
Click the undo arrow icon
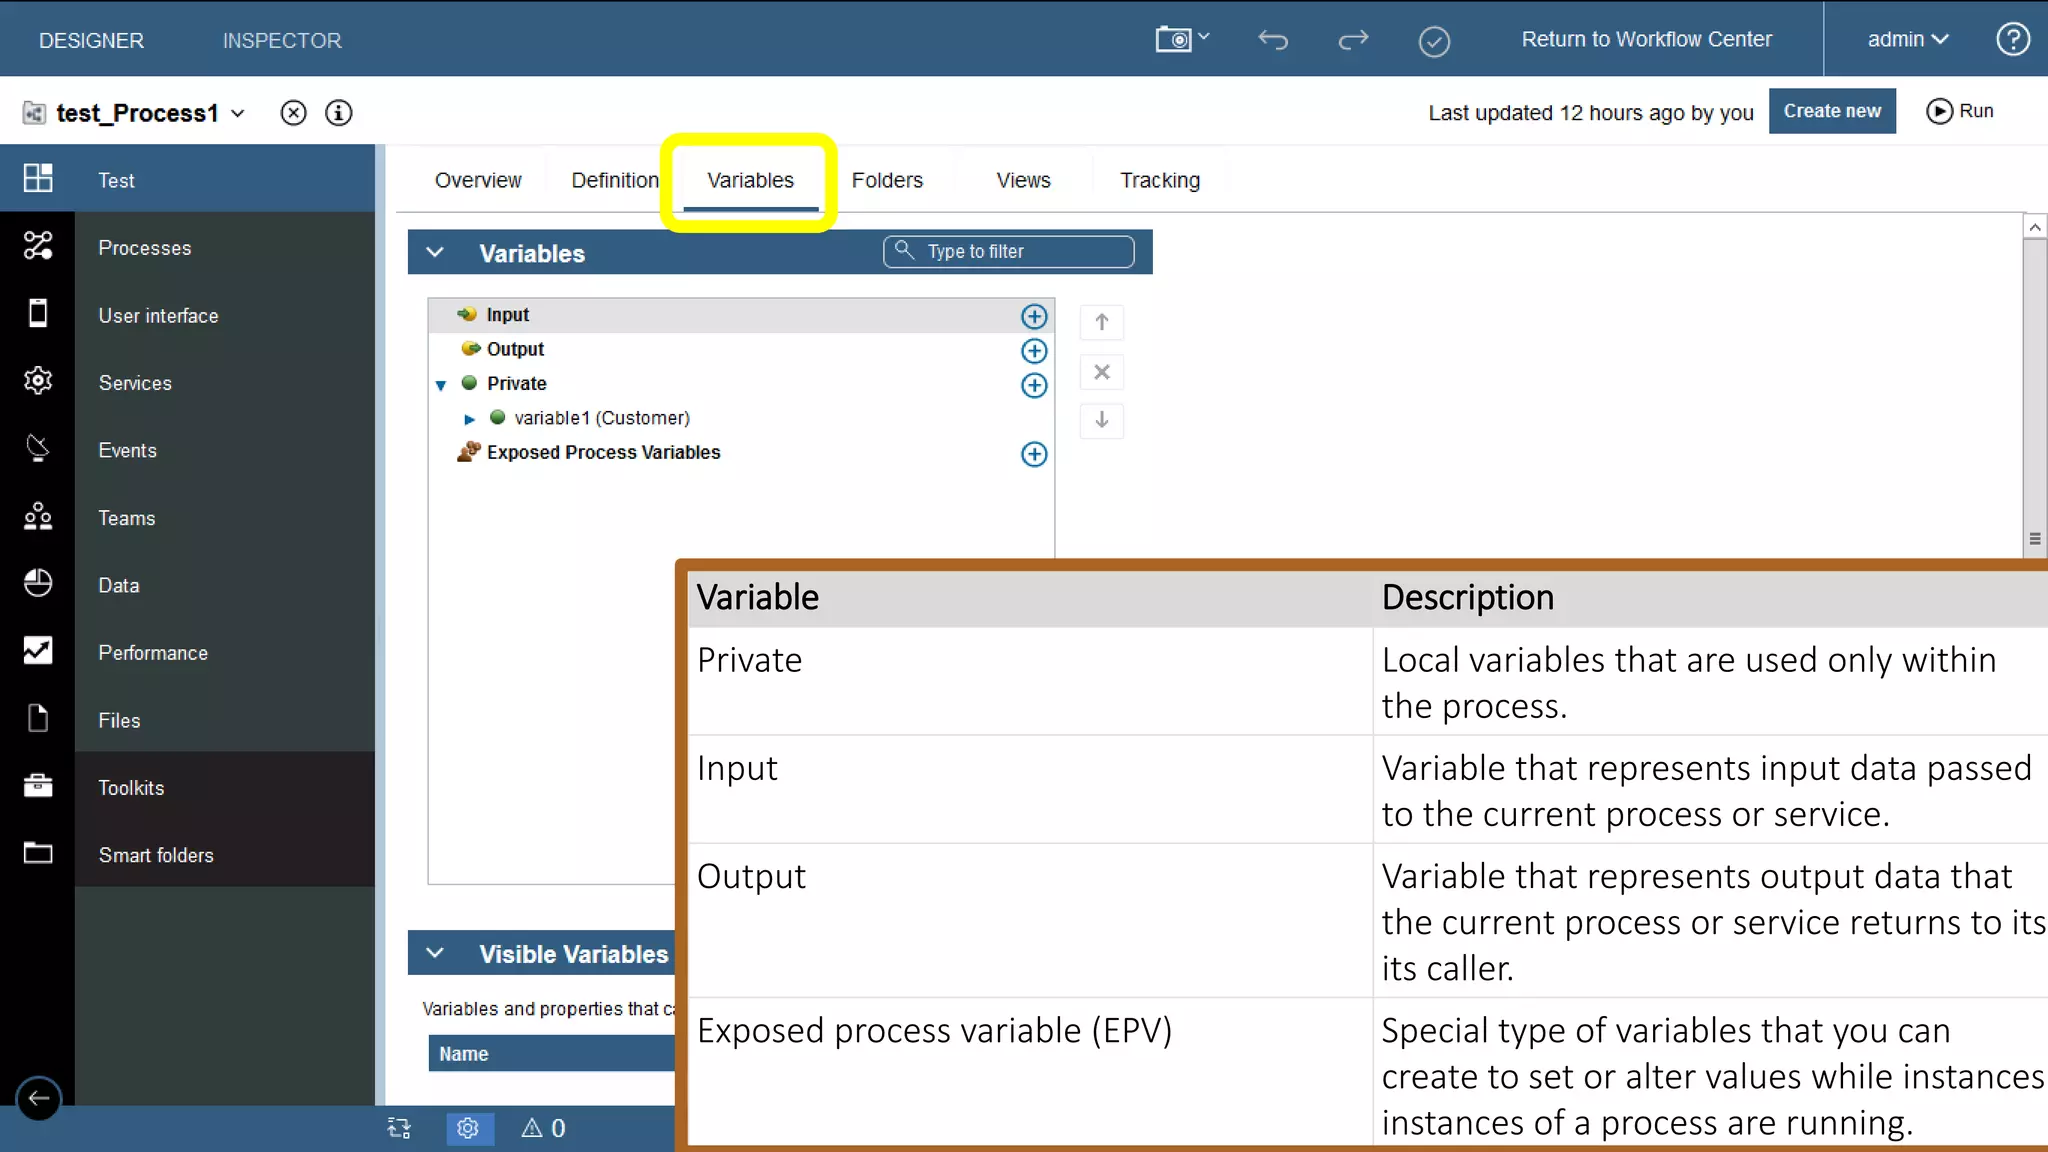[x=1272, y=40]
